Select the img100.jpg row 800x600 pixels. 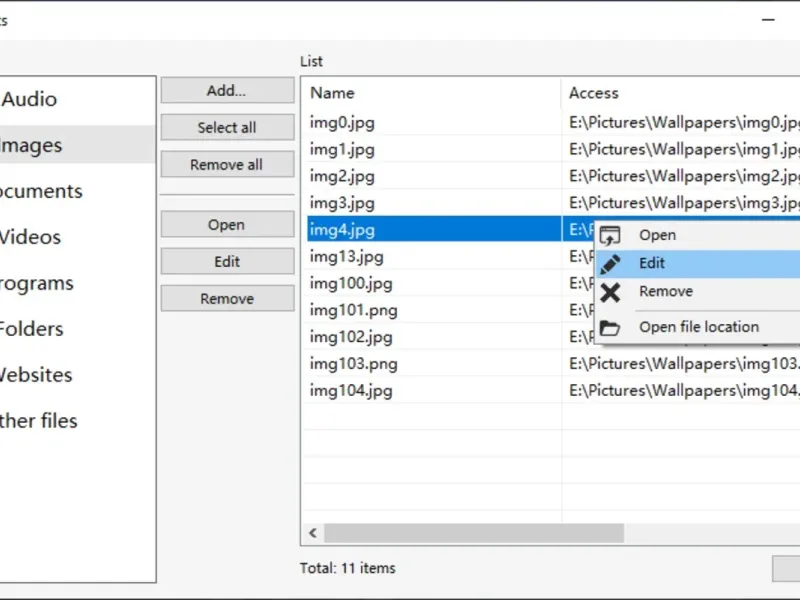(x=434, y=283)
